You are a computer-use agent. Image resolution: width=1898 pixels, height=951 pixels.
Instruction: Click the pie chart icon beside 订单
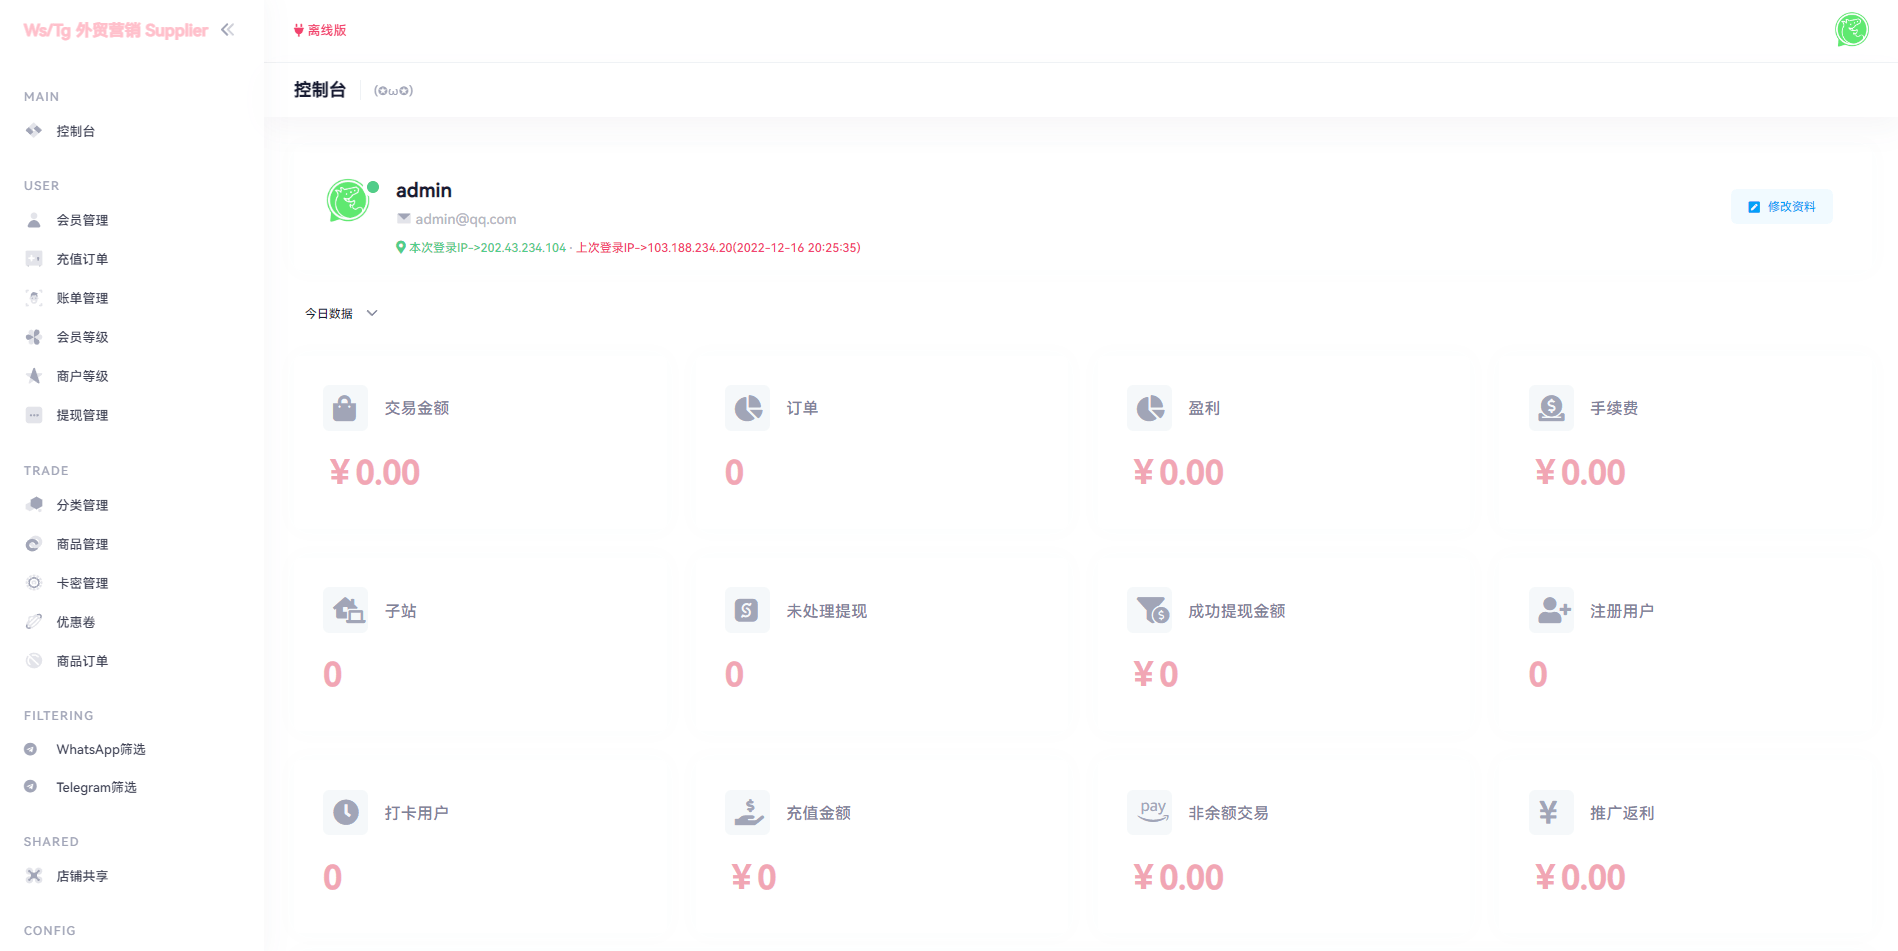(747, 408)
